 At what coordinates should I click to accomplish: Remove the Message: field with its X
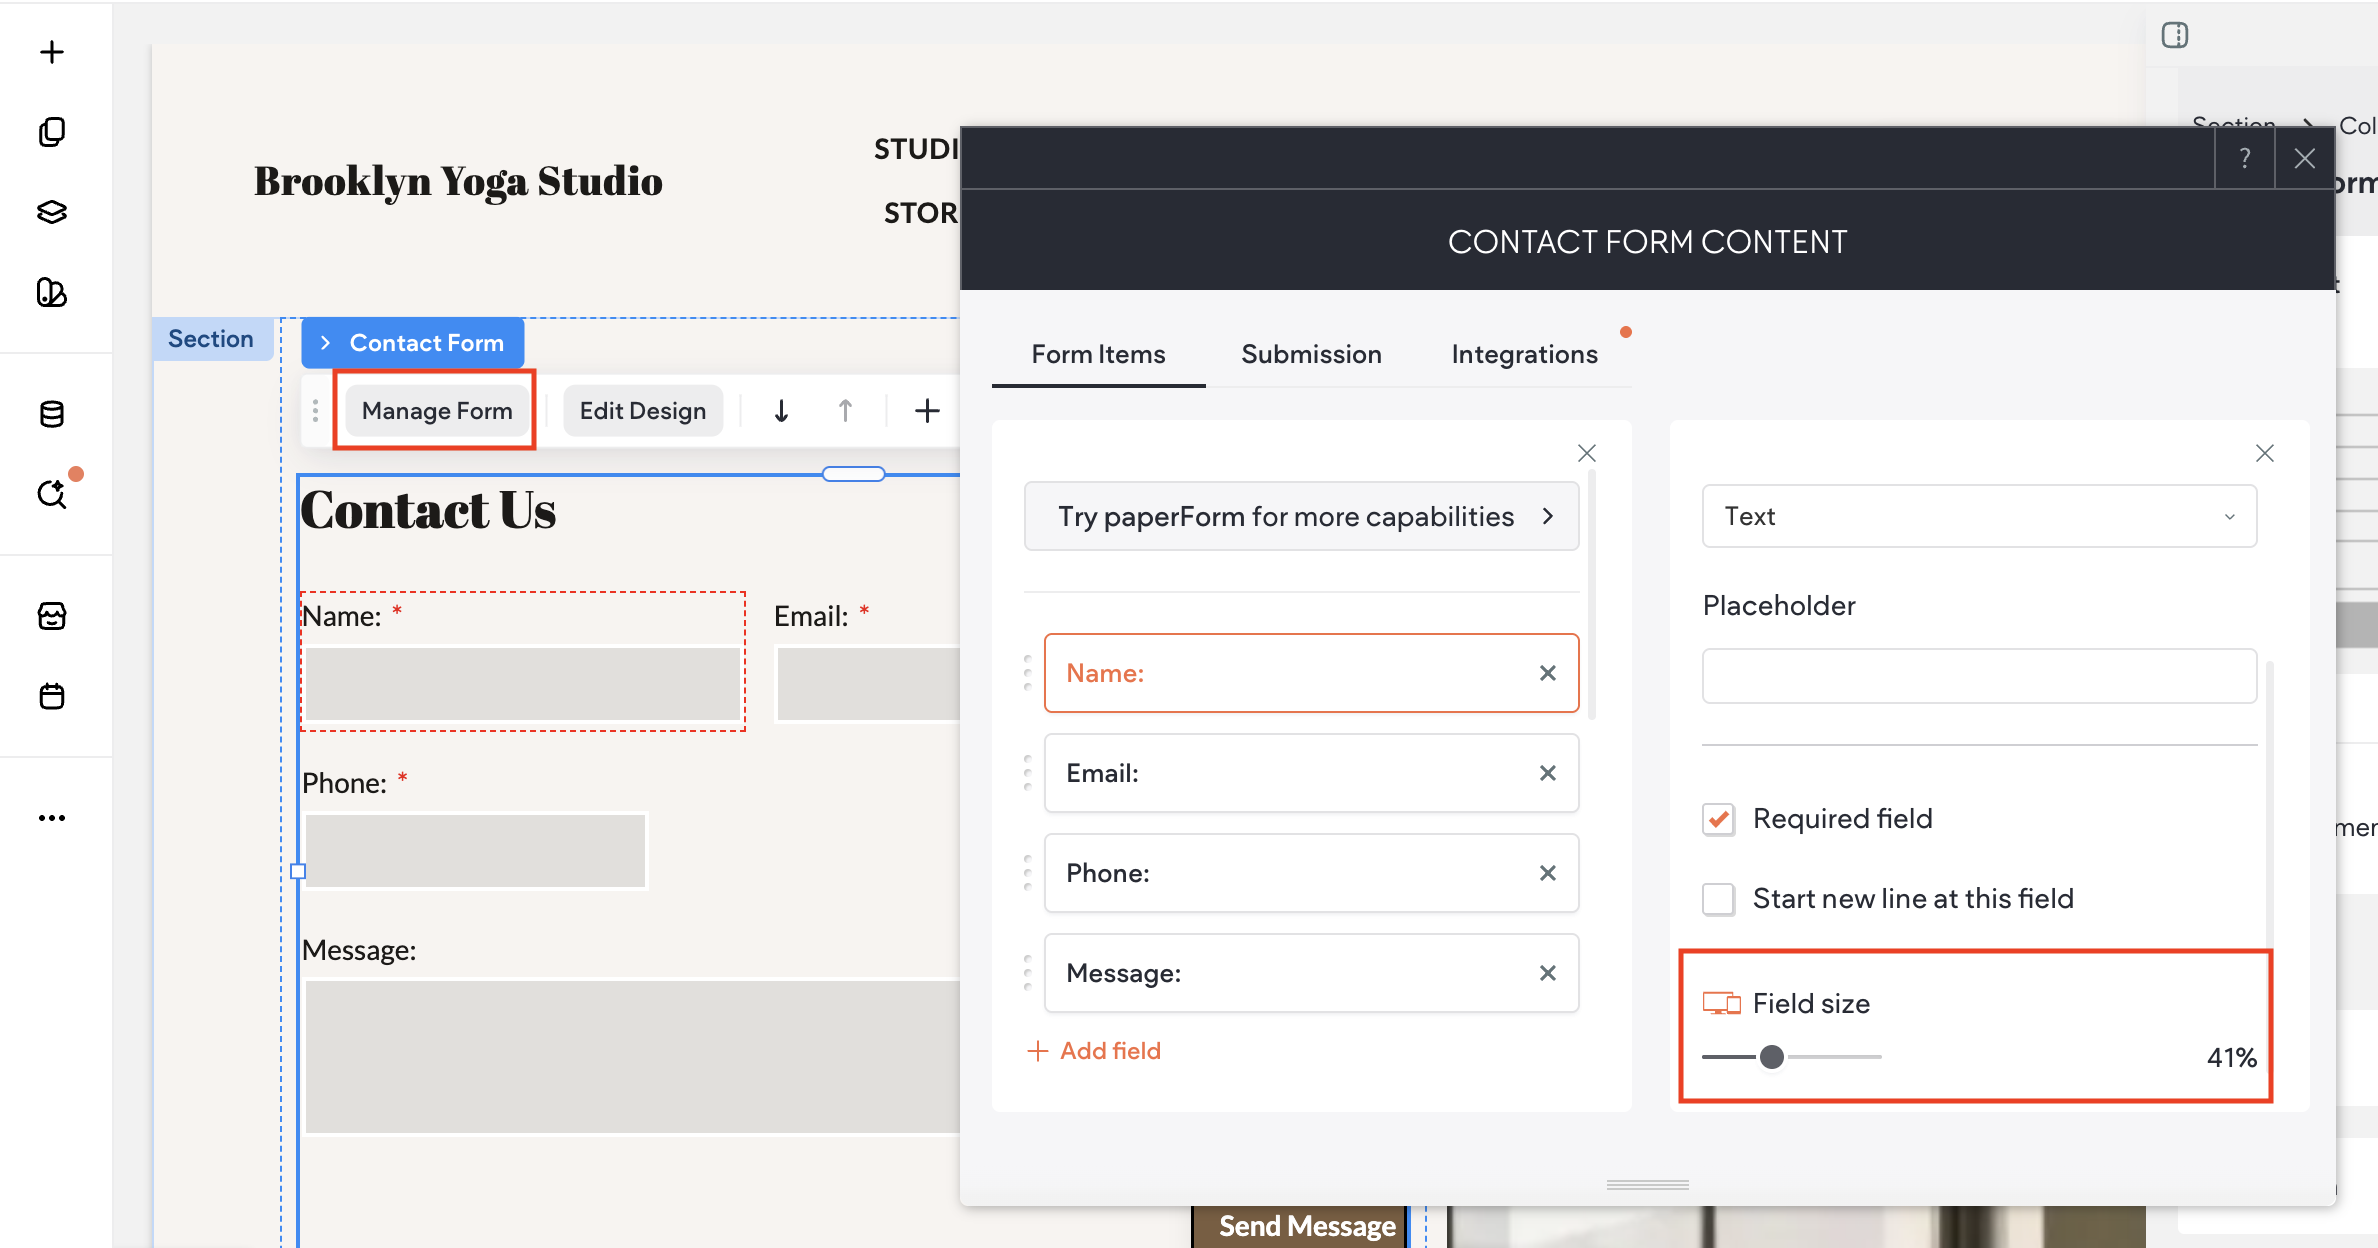[x=1547, y=973]
